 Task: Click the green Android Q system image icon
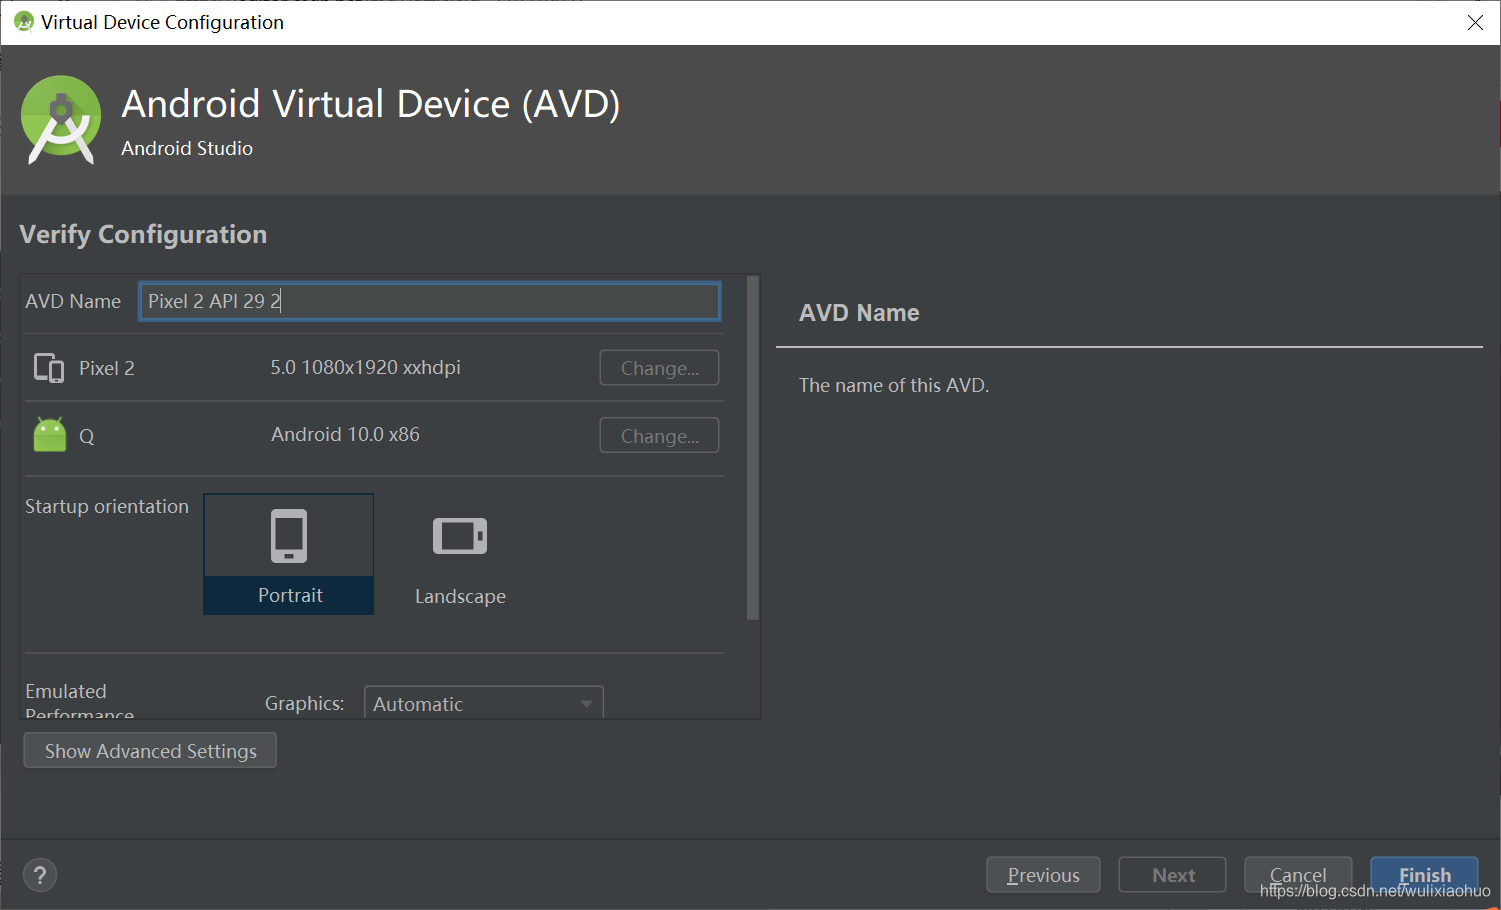[50, 435]
